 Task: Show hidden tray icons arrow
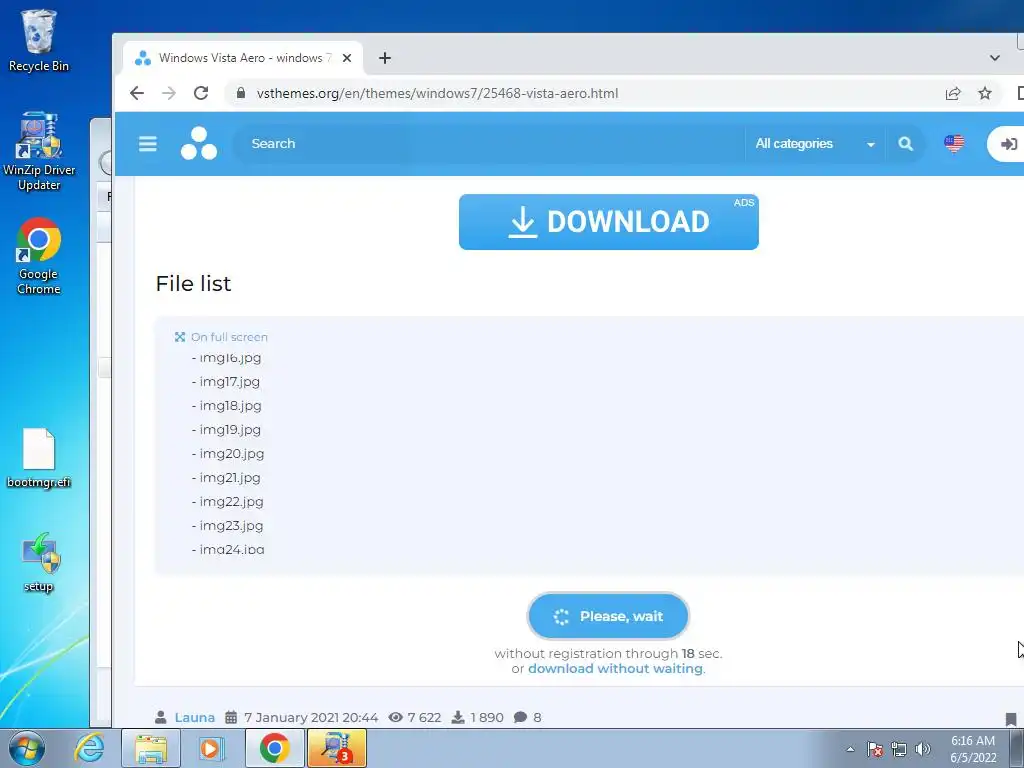click(x=850, y=749)
